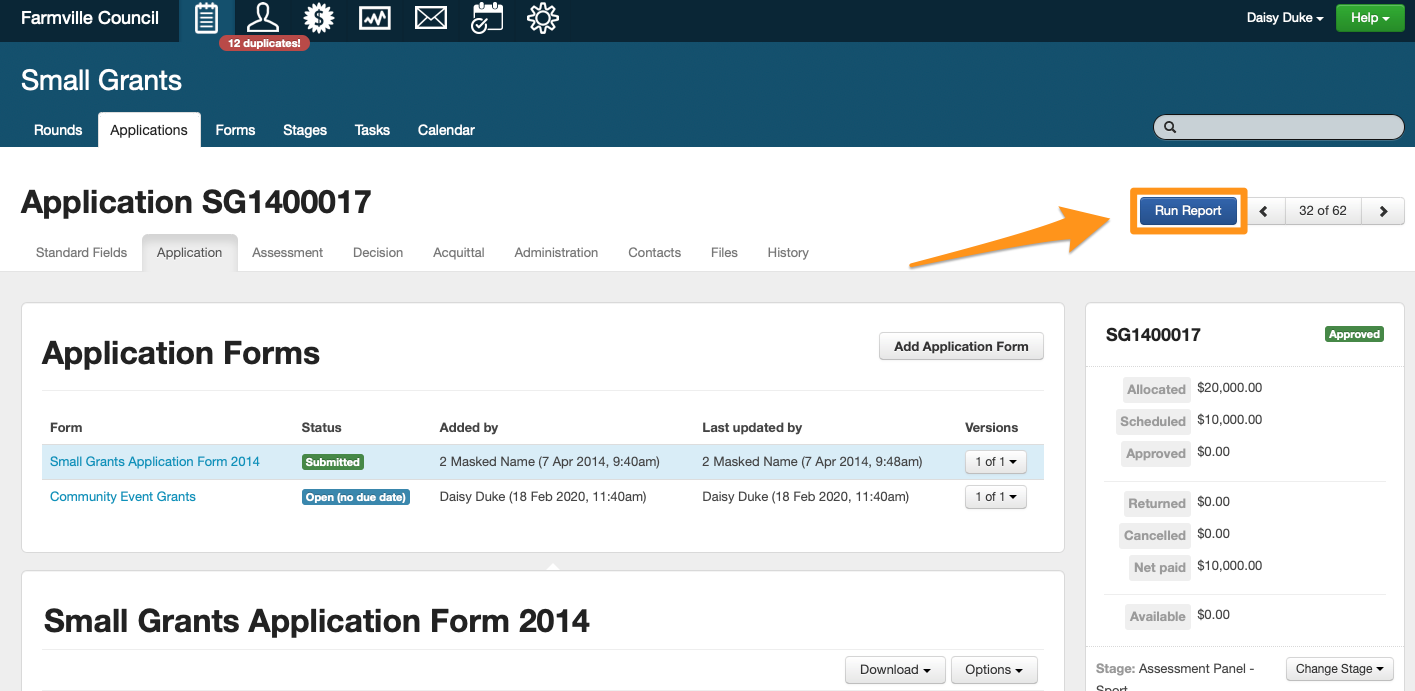Open the green Help dropdown
1415x691 pixels.
[1369, 18]
